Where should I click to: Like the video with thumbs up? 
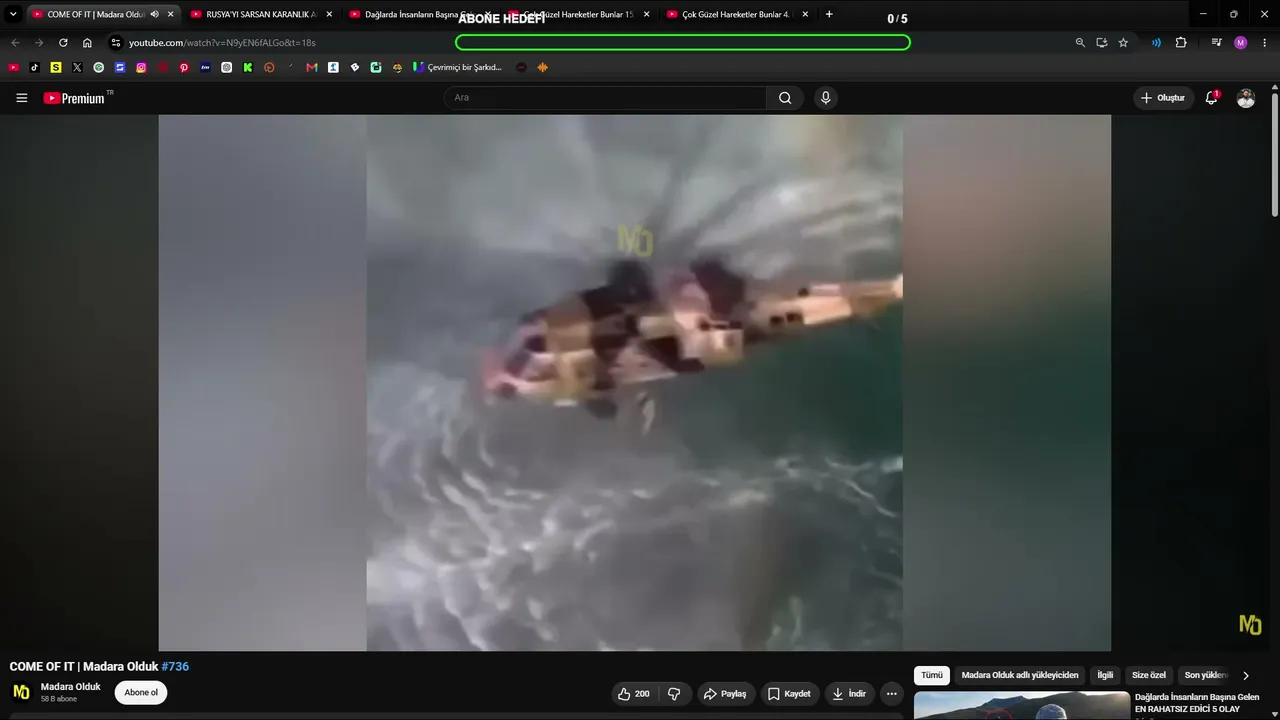click(x=634, y=694)
